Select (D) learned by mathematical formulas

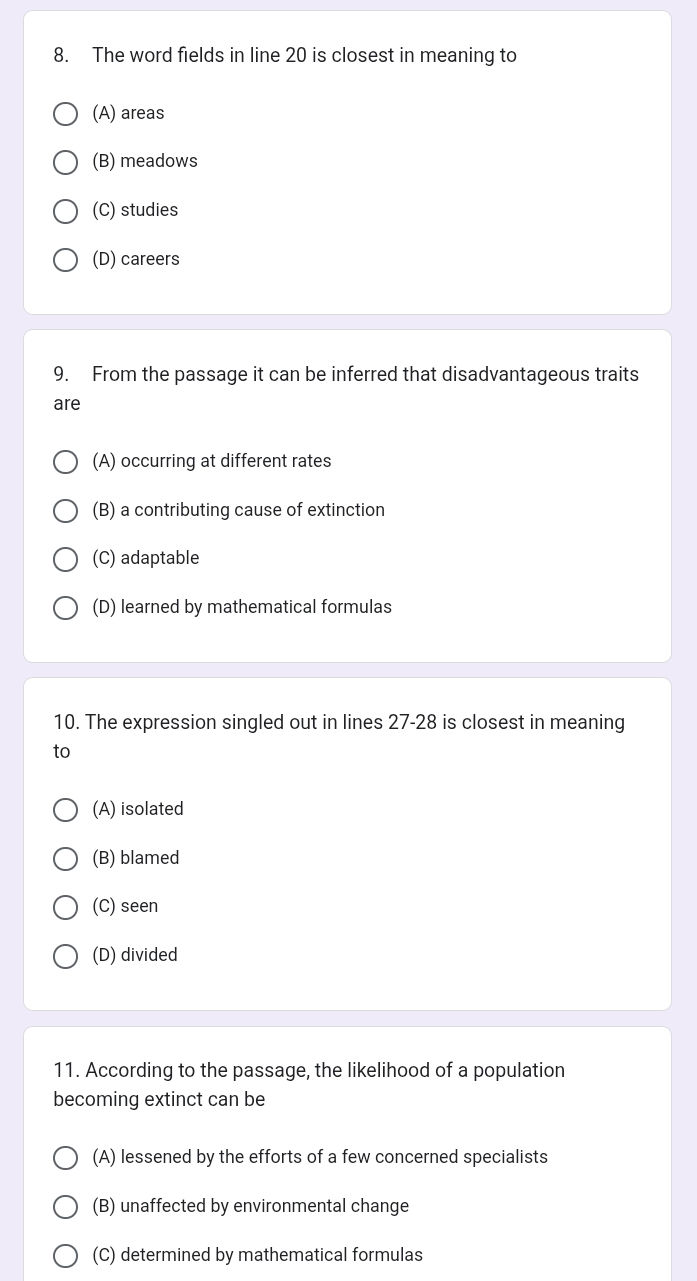point(65,608)
